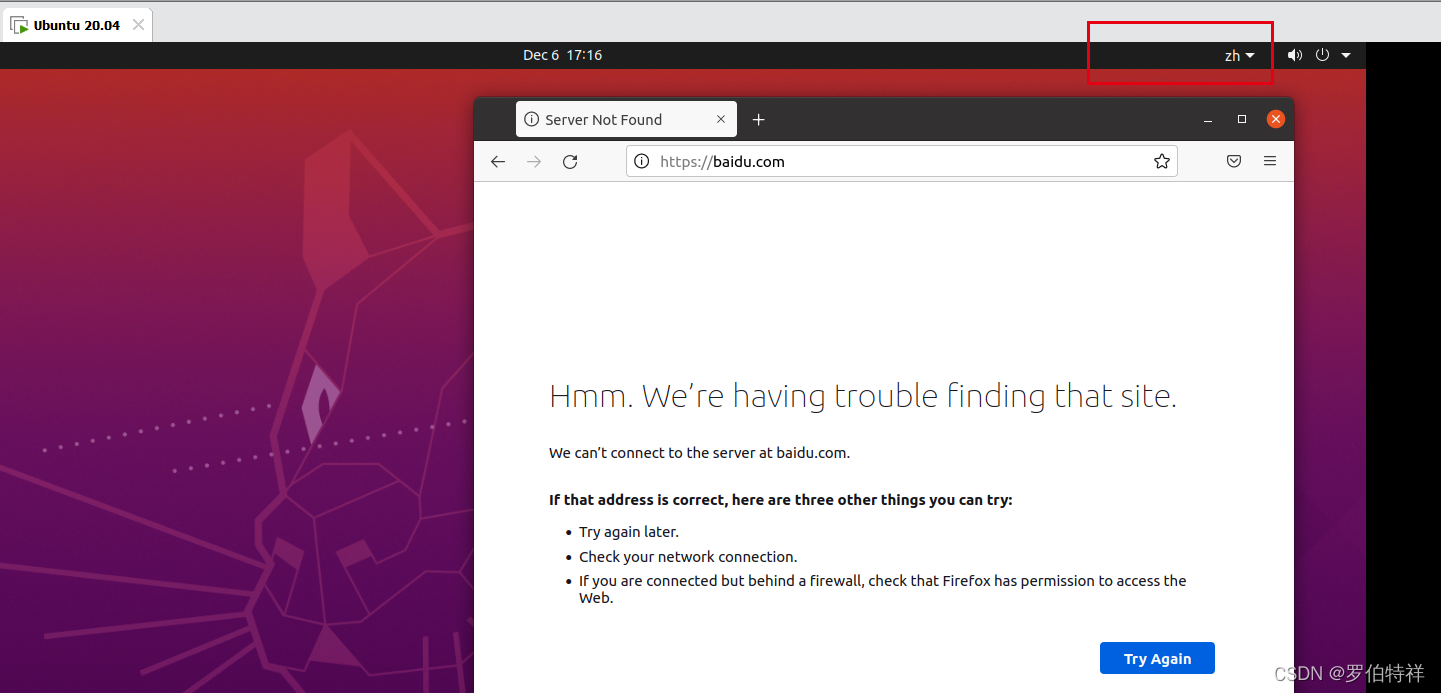Open the calendar from Dec 6 17:16 clock
The image size is (1441, 693).
point(562,55)
